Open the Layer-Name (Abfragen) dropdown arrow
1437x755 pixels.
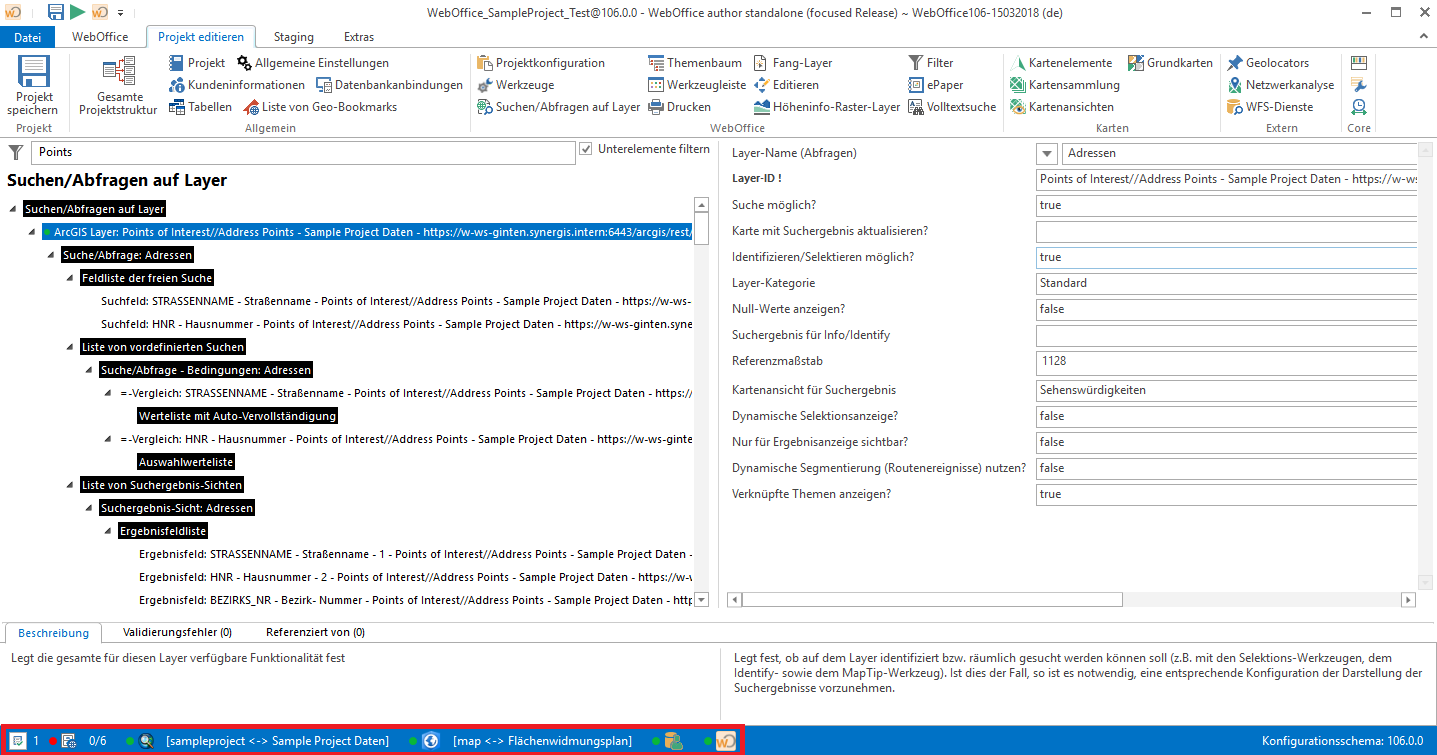click(1047, 154)
